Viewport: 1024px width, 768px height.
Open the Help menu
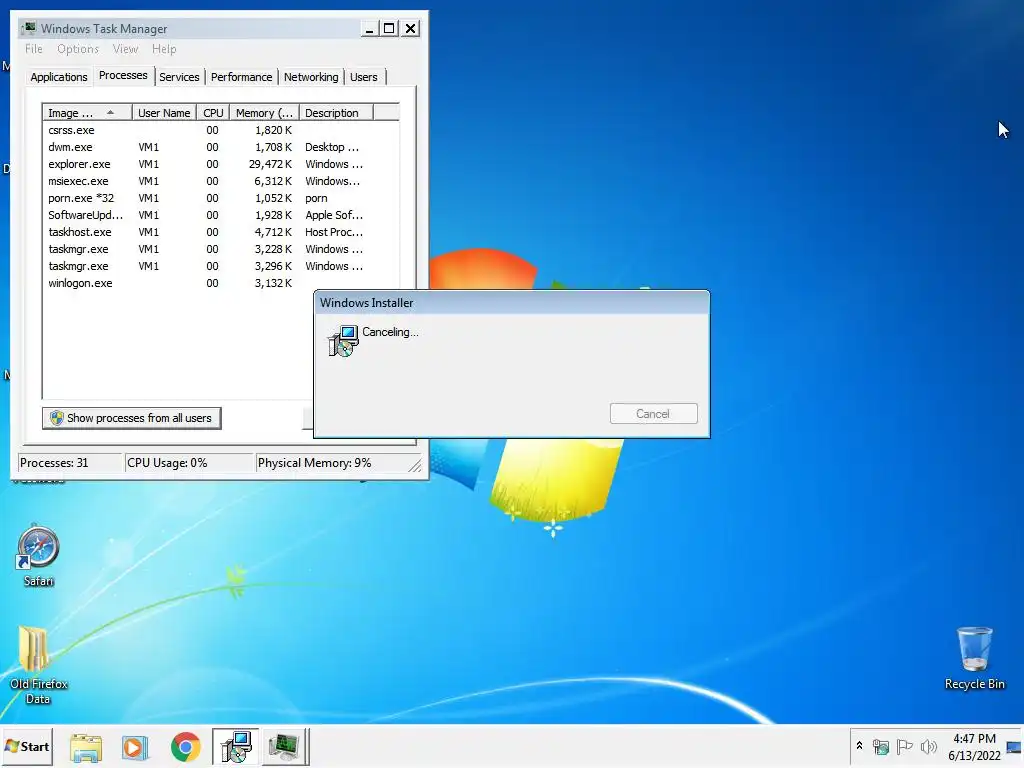164,49
